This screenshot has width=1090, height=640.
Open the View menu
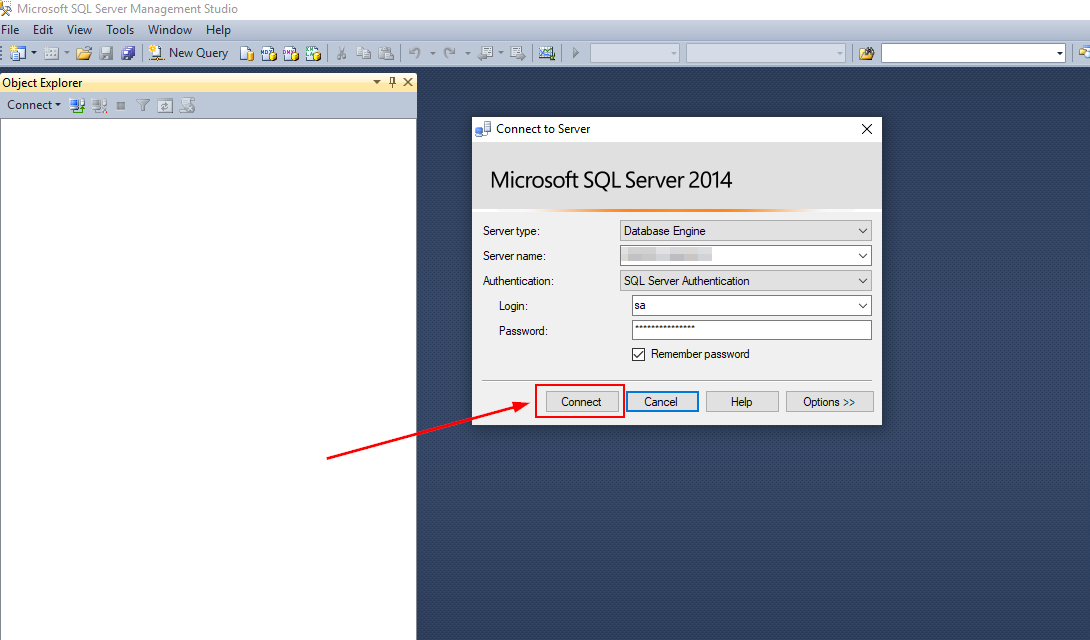tap(79, 30)
